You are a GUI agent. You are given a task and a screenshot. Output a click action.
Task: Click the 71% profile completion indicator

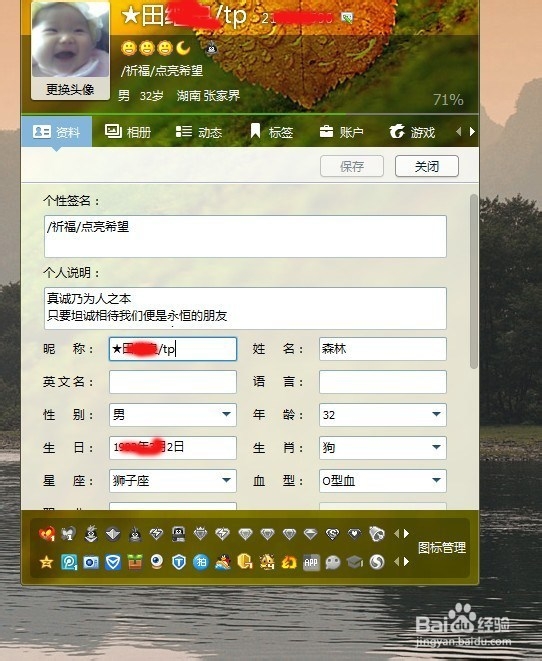coord(448,99)
